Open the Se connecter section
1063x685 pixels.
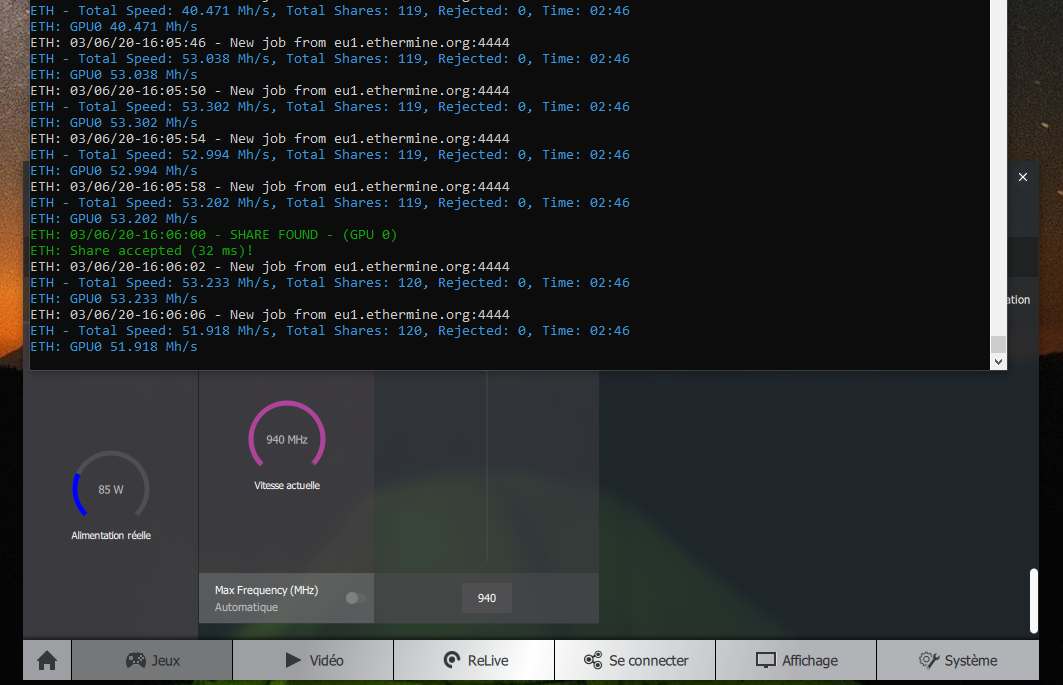(x=635, y=660)
